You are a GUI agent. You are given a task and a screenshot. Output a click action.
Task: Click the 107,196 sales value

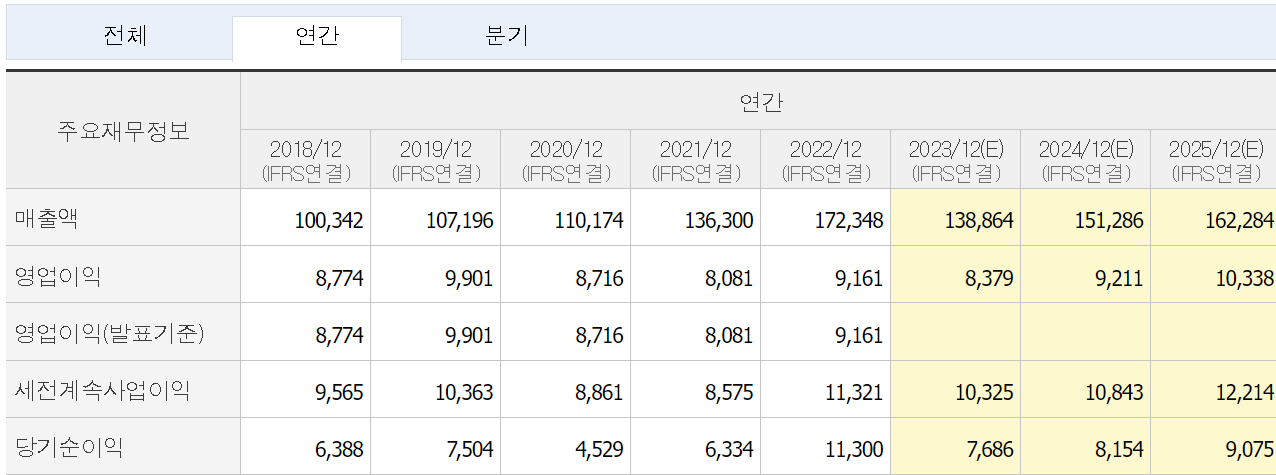459,220
